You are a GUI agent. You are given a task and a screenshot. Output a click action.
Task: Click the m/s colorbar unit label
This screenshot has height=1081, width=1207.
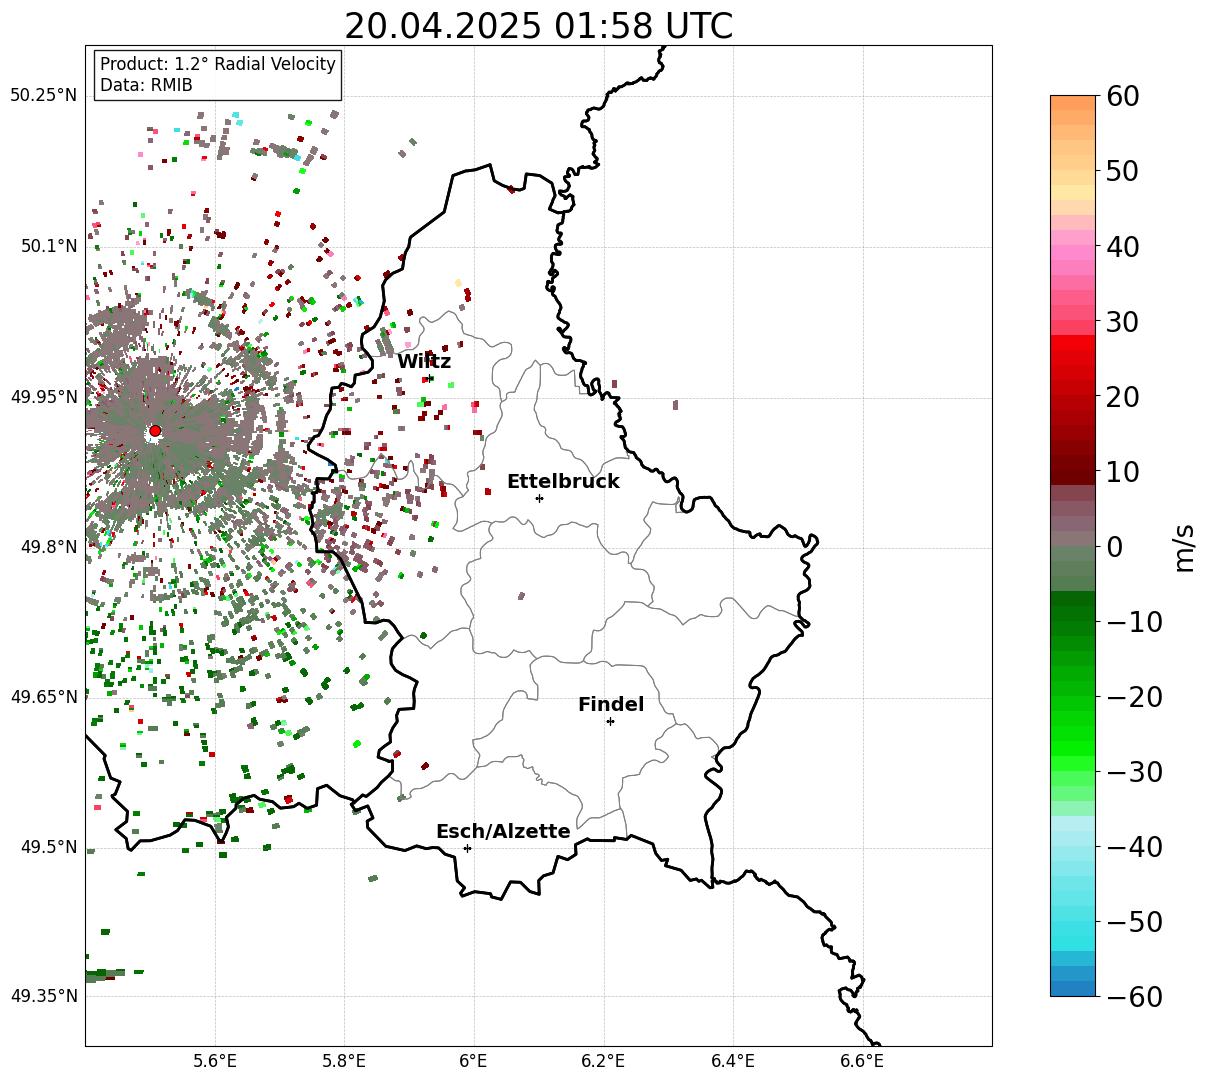click(x=1185, y=546)
